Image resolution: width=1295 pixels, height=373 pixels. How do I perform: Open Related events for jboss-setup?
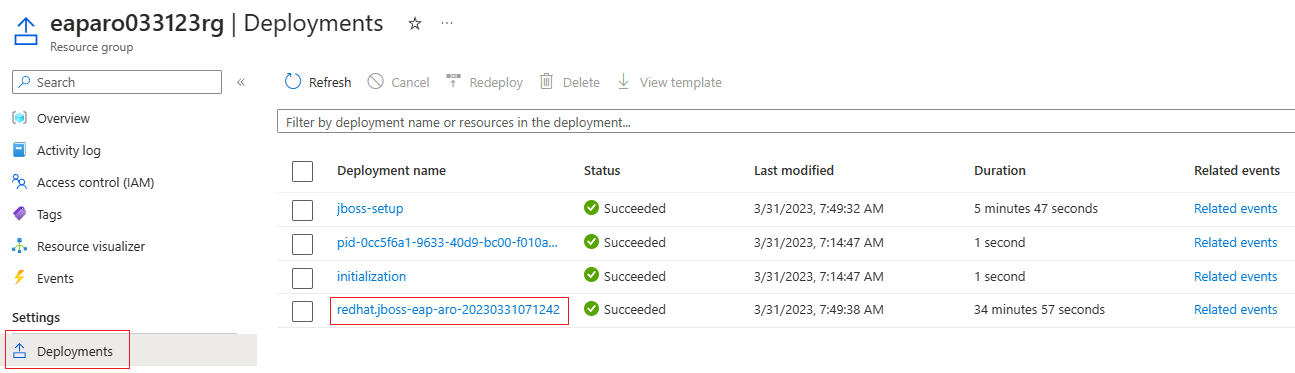tap(1236, 209)
